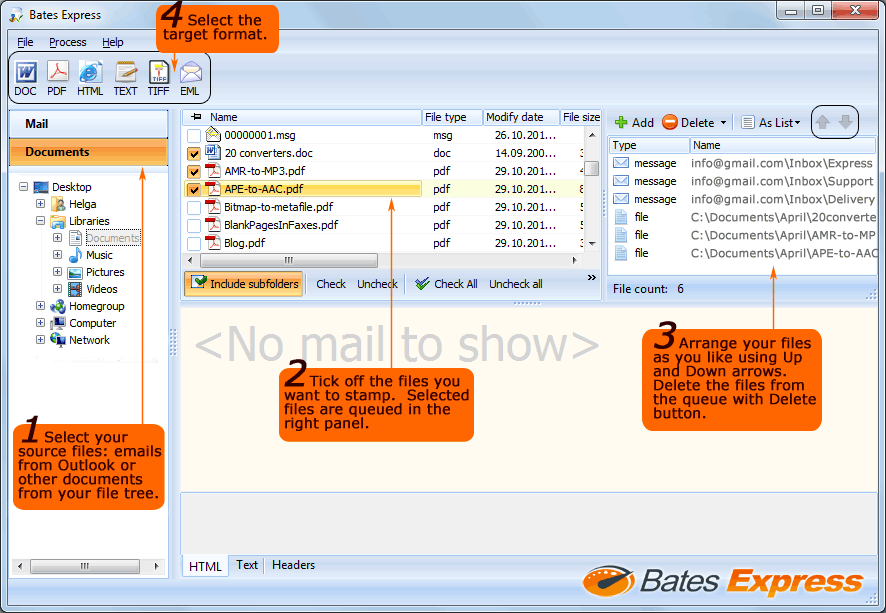The height and width of the screenshot is (613, 886).
Task: Click Check All button
Action: click(446, 284)
